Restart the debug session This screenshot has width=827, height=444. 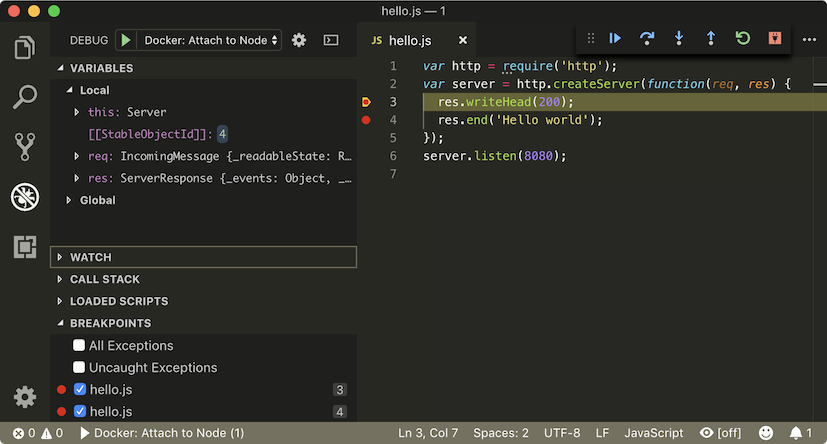[x=743, y=38]
